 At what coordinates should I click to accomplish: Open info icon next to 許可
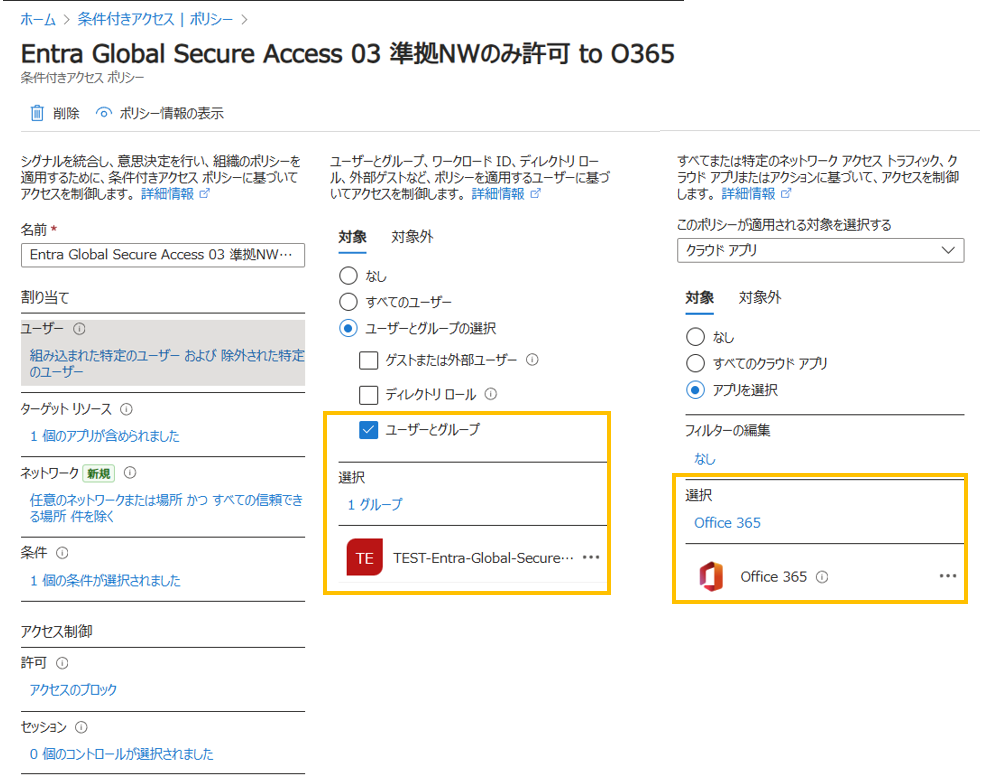62,663
